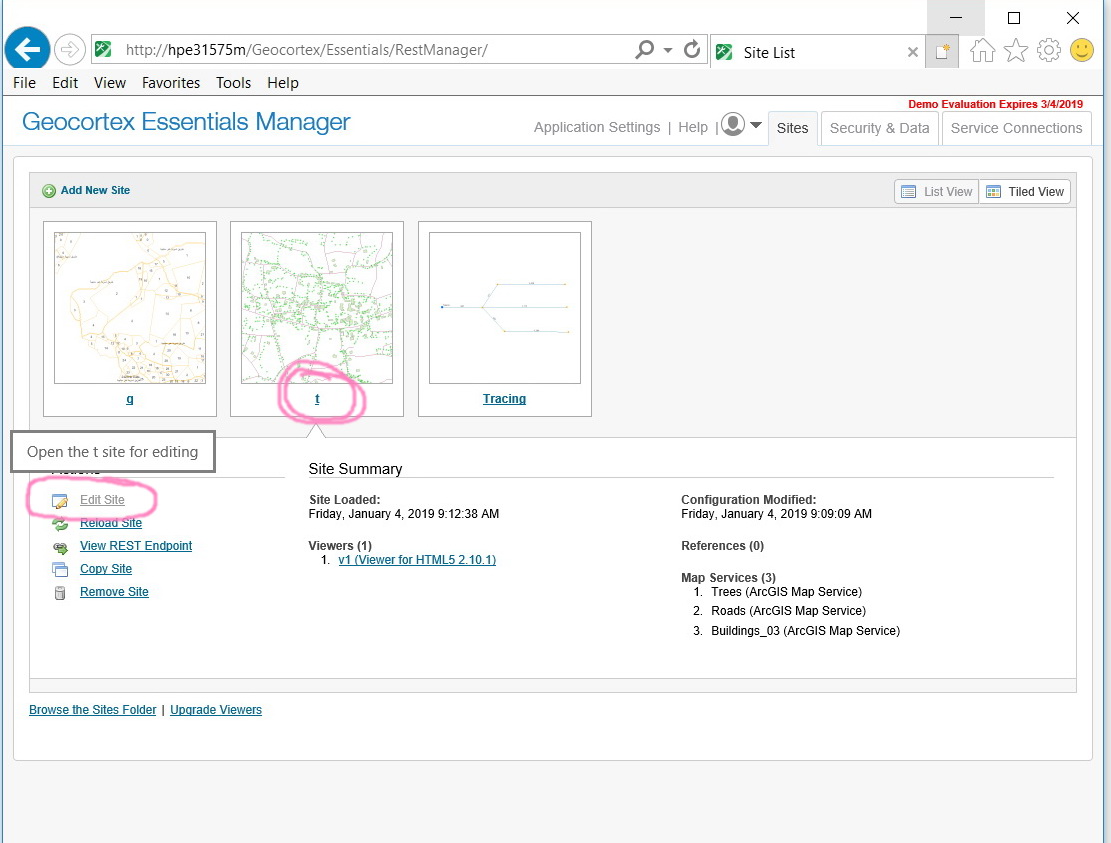Switch to Service Connections tab

coord(1016,128)
